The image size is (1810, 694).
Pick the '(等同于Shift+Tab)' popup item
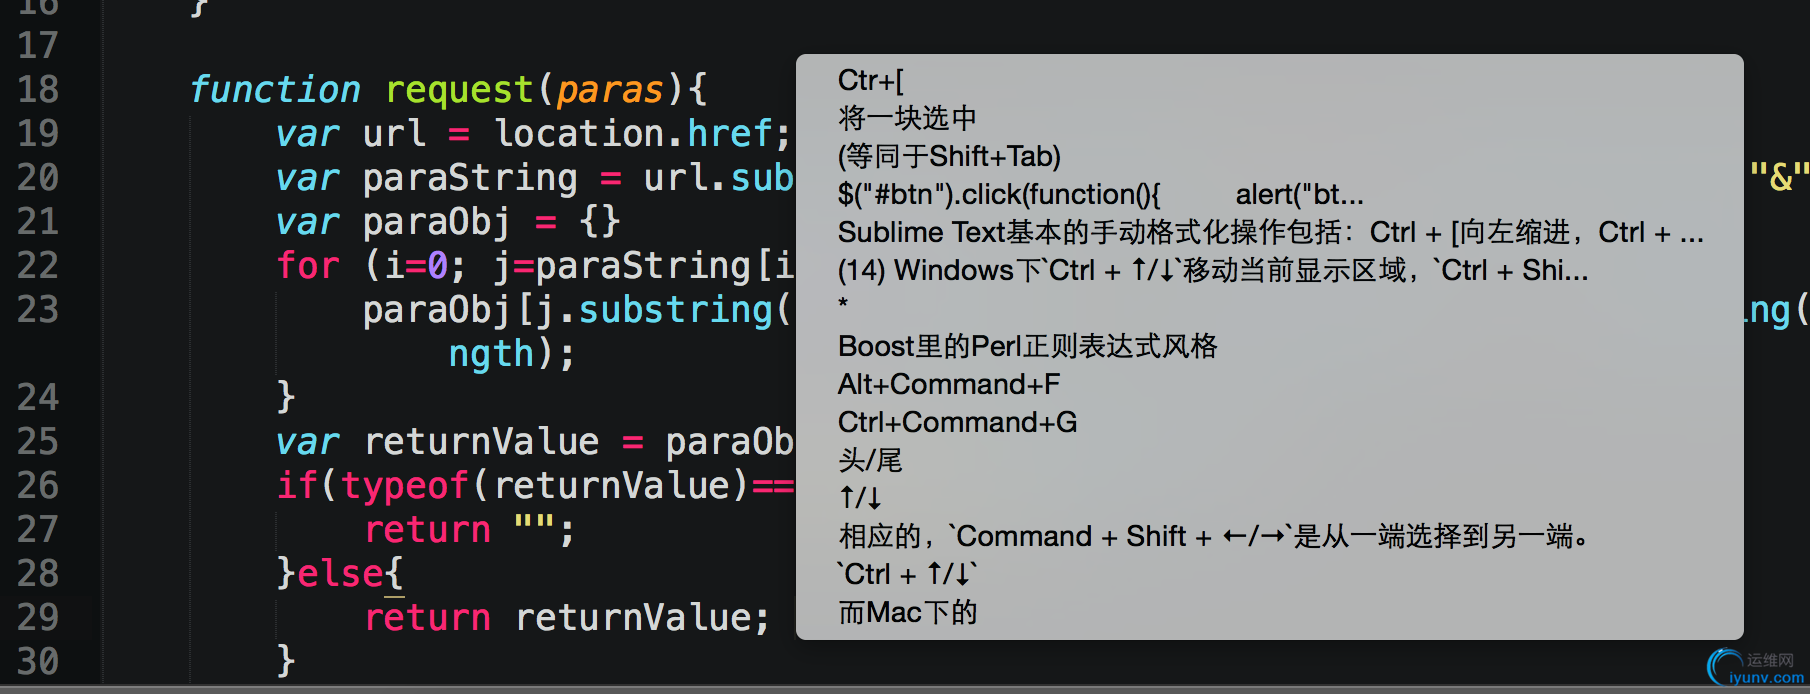[1269, 156]
